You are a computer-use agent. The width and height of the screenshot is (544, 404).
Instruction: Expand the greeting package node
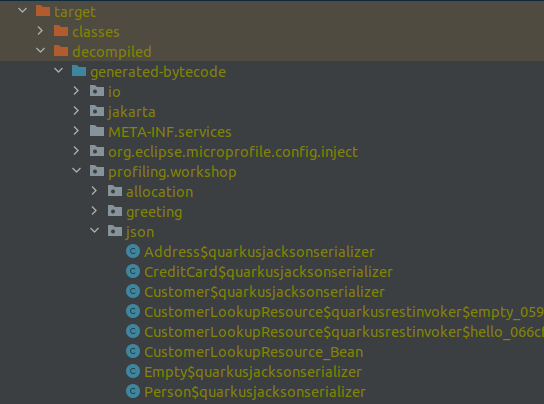(94, 211)
